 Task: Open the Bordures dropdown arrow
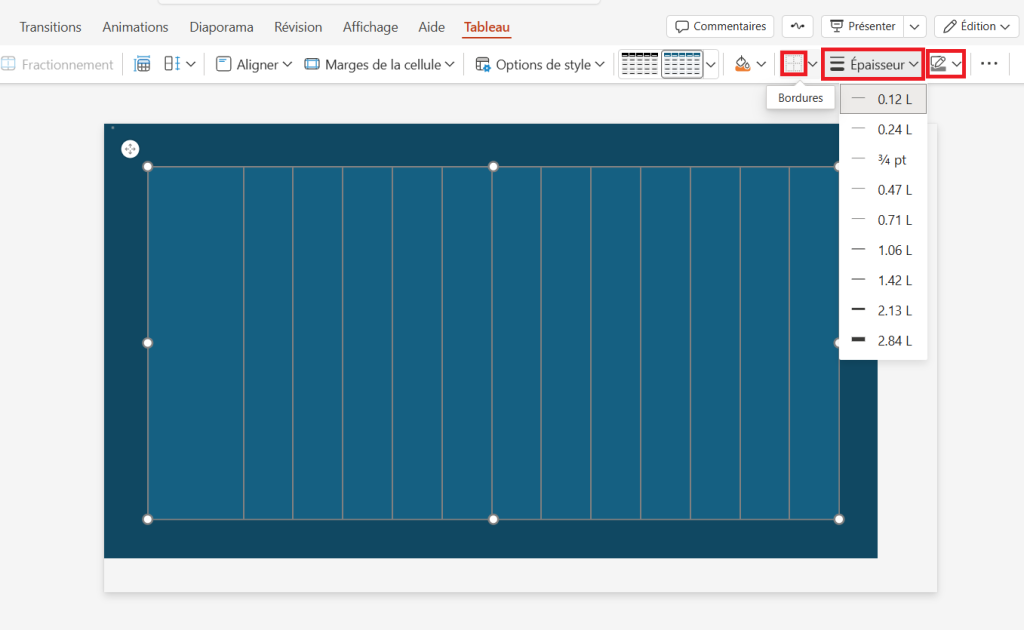[x=812, y=64]
